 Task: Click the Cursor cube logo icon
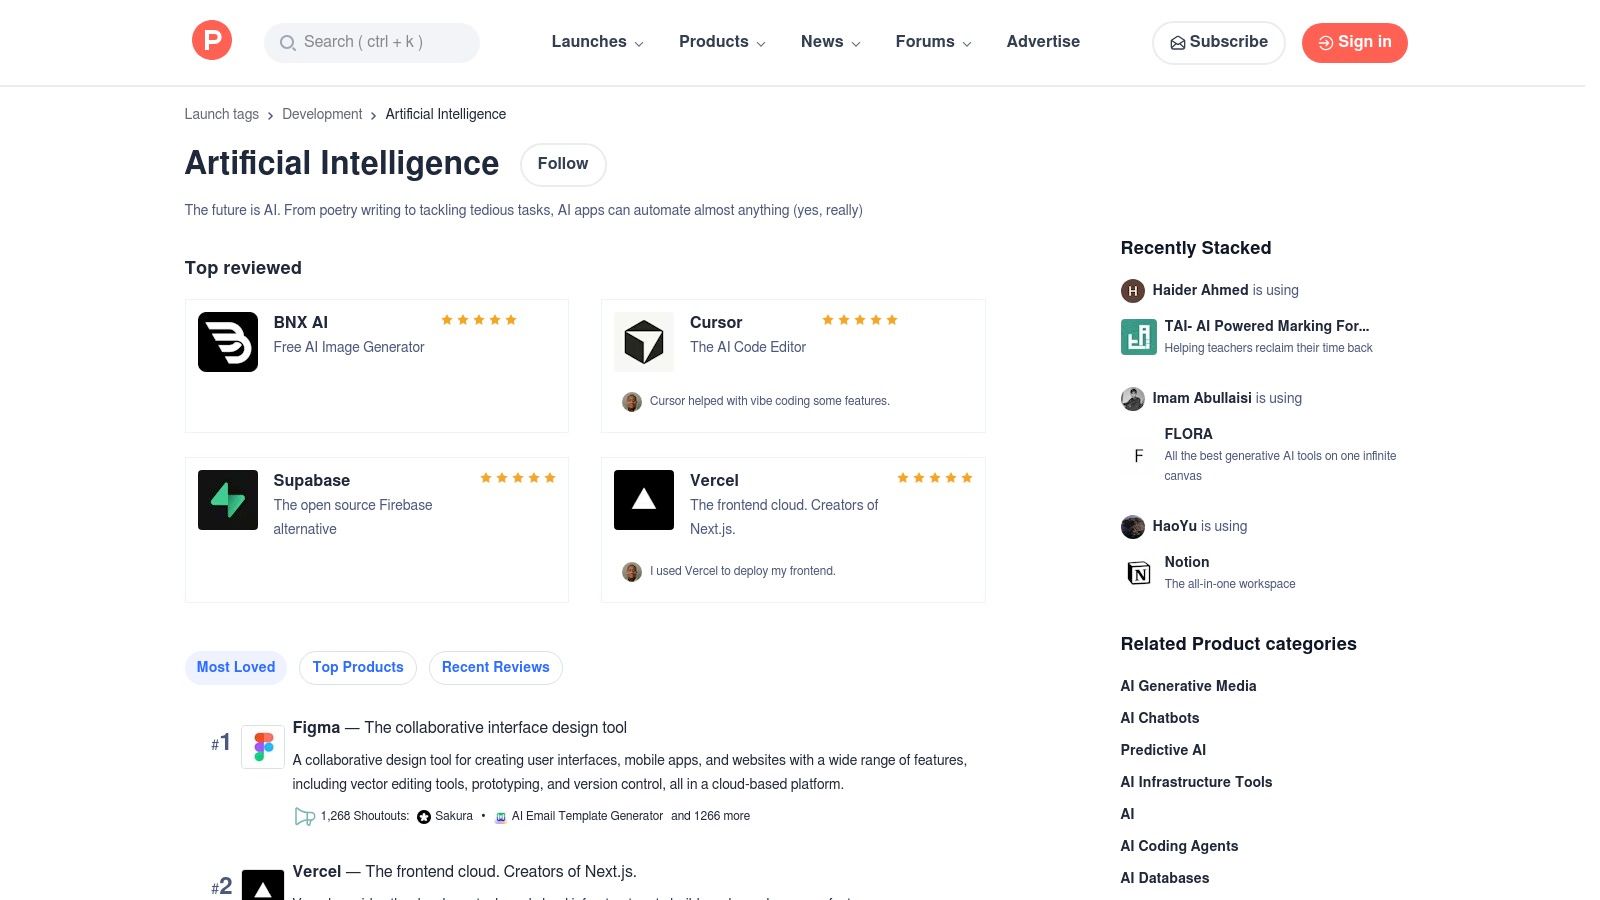click(x=643, y=341)
